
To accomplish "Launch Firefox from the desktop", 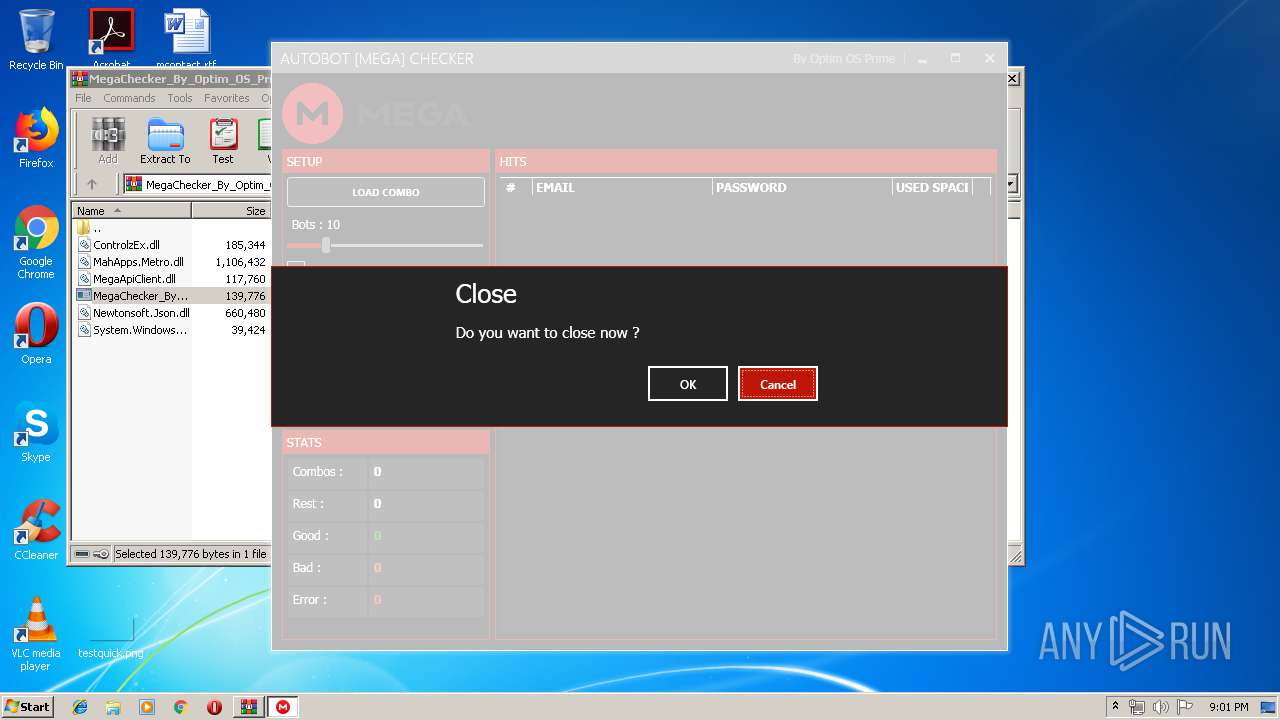I will tap(36, 138).
